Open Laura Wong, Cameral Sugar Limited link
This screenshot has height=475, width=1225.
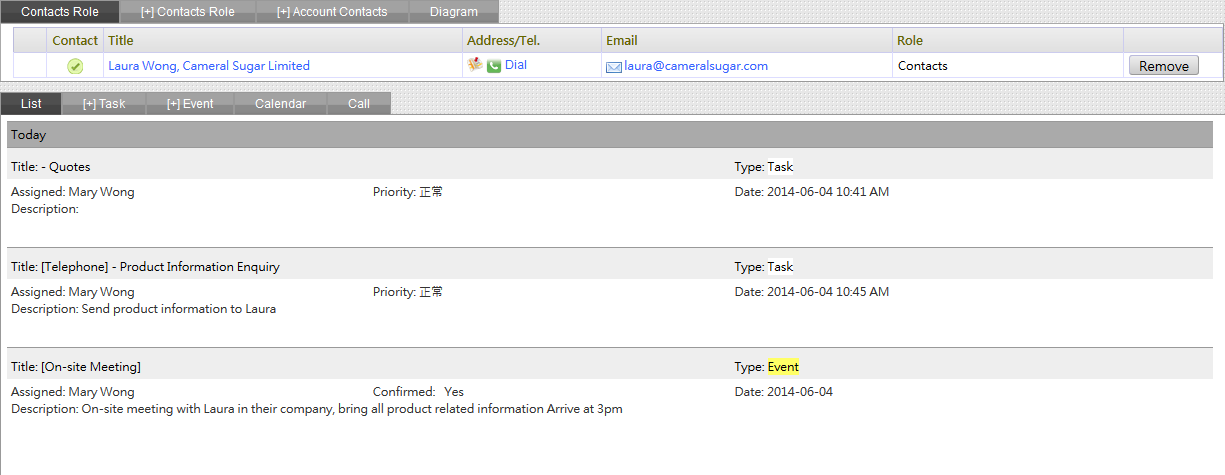tap(209, 66)
